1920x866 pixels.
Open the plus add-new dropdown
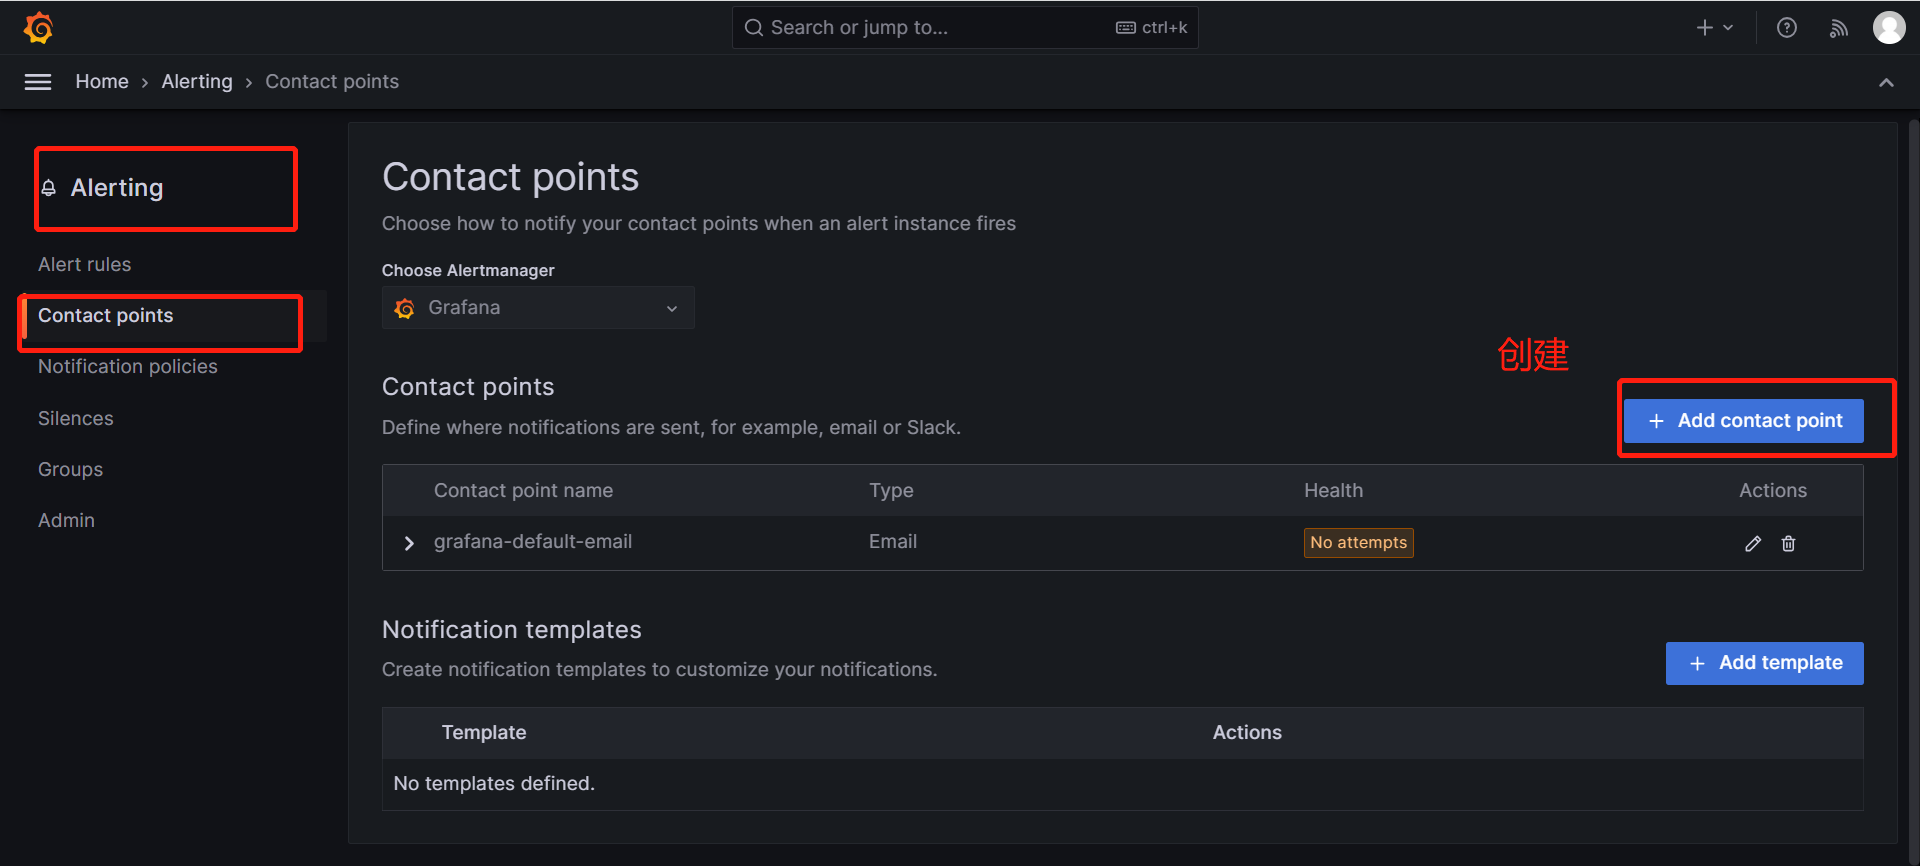pyautogui.click(x=1714, y=28)
